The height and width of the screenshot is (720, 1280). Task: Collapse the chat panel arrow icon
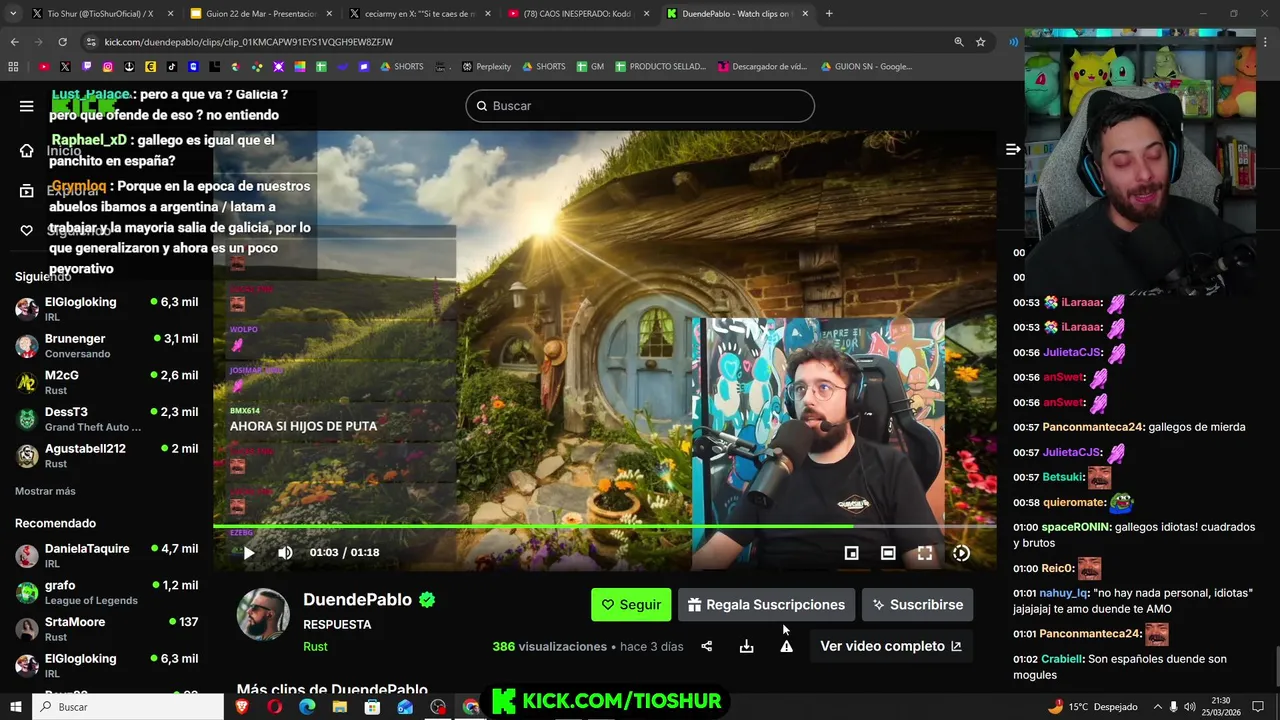point(1013,149)
